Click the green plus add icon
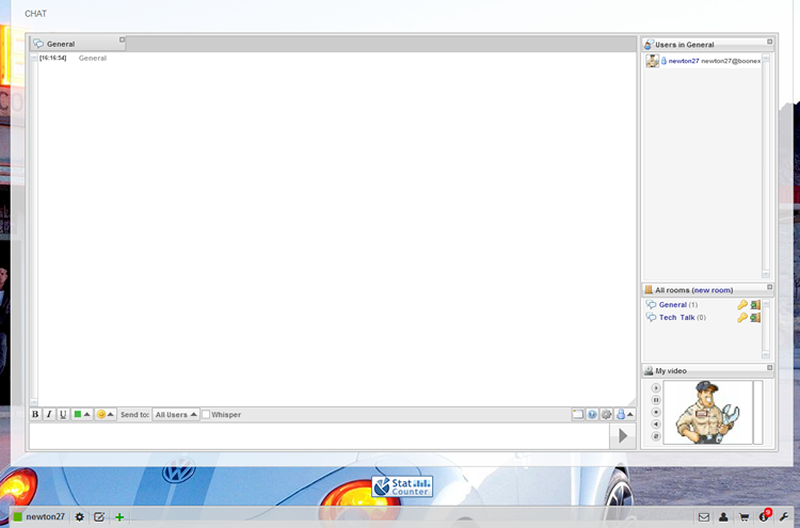The image size is (800, 528). click(x=119, y=517)
